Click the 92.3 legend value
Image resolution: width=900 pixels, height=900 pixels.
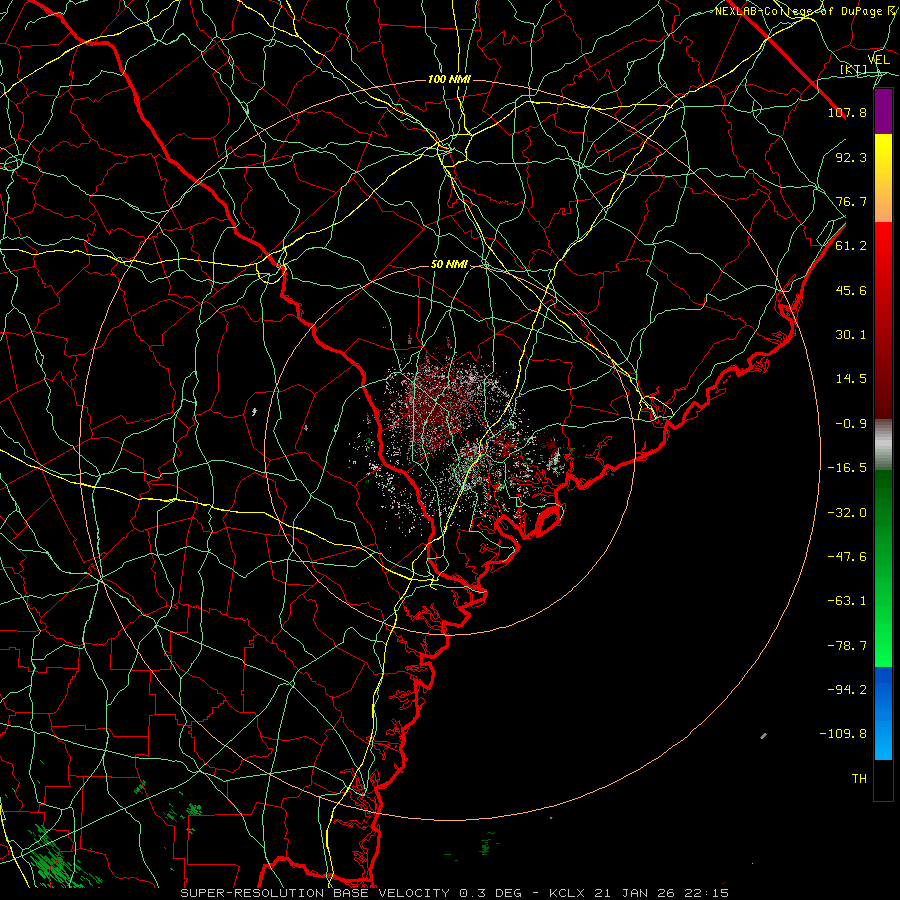click(x=851, y=157)
